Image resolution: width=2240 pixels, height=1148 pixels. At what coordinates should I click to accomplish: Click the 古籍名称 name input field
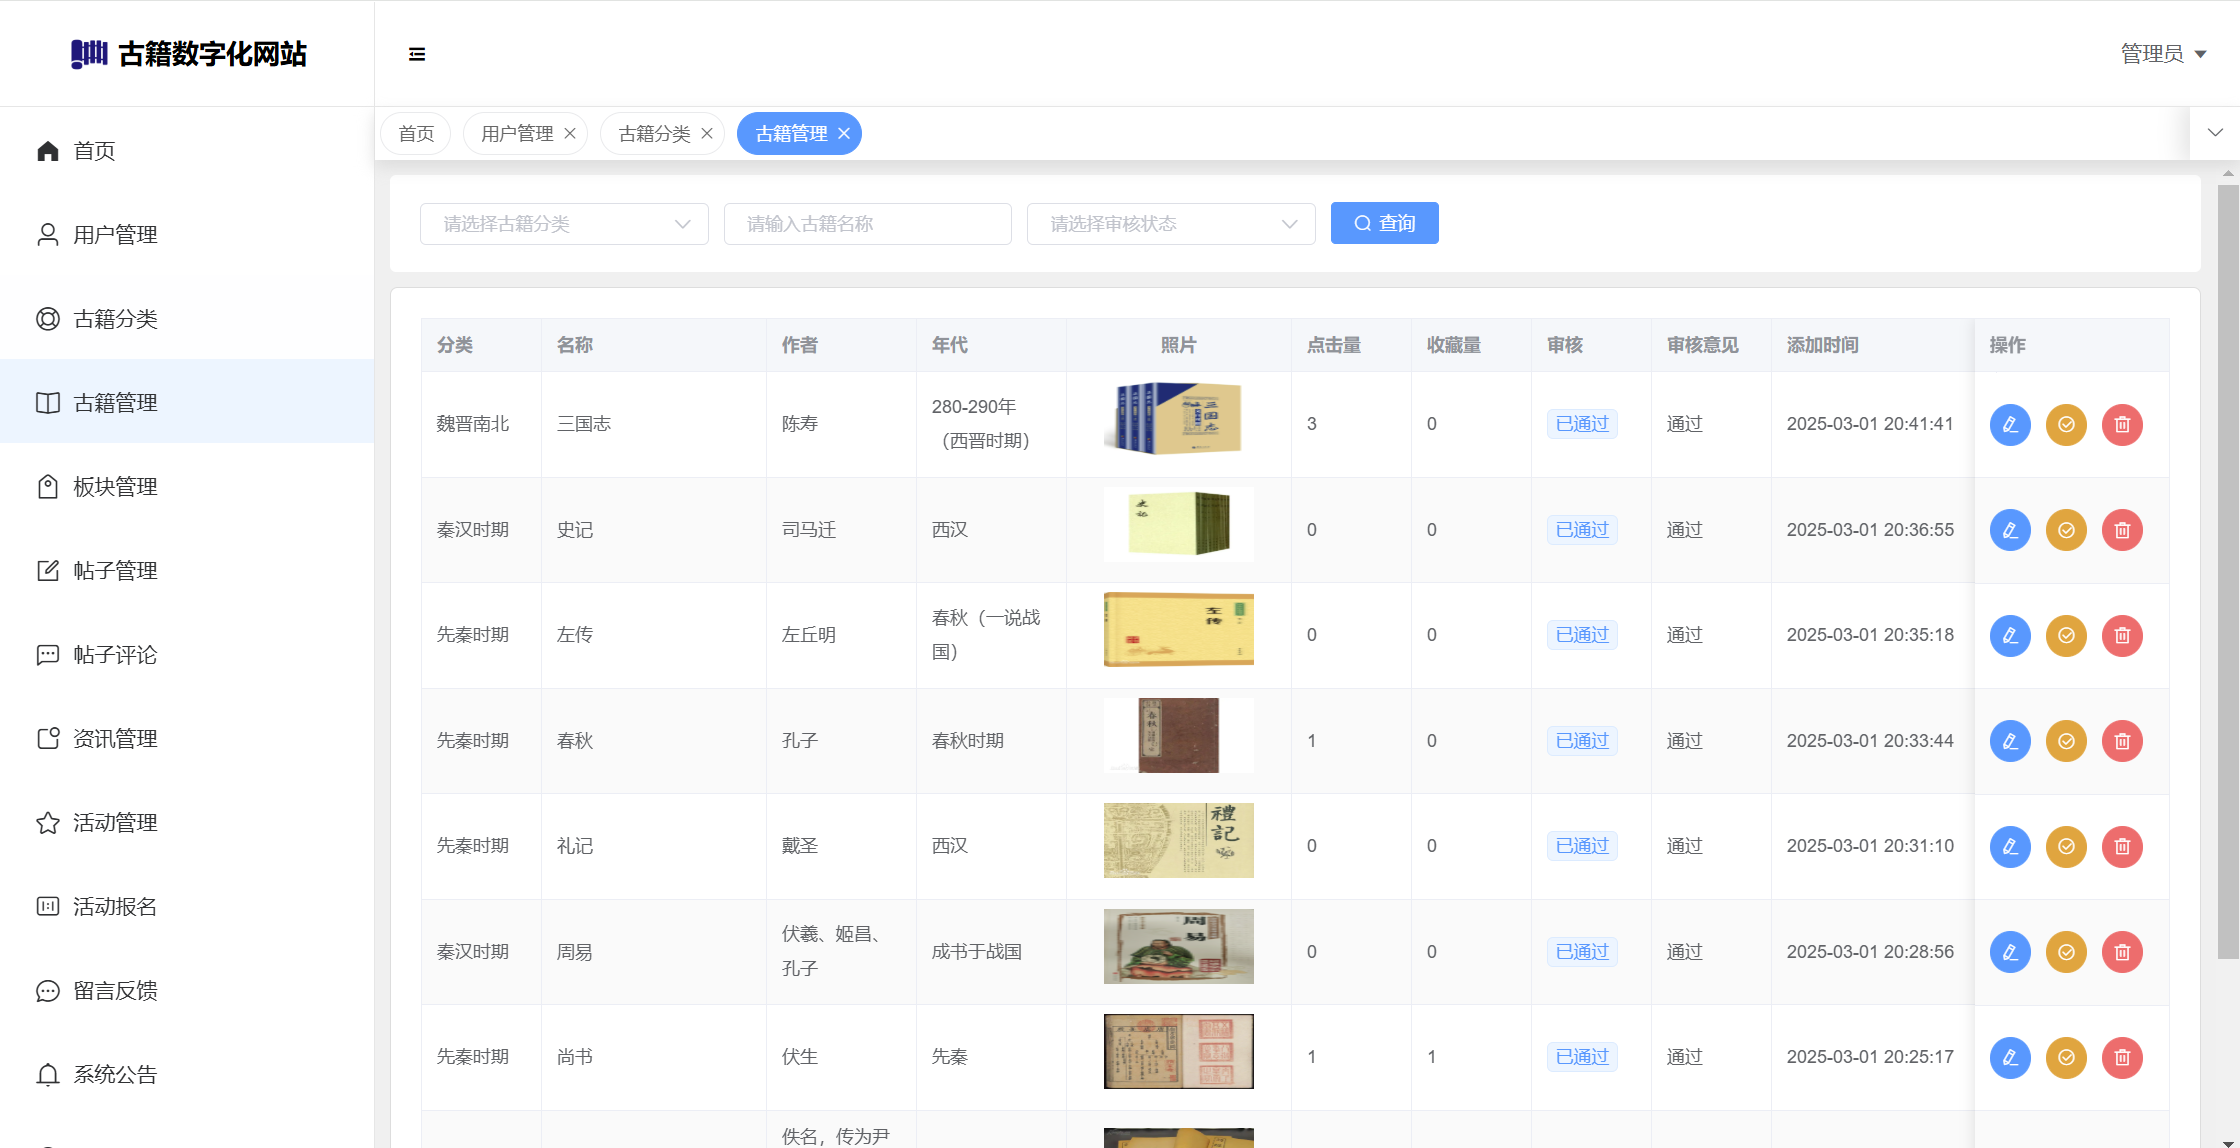click(867, 224)
